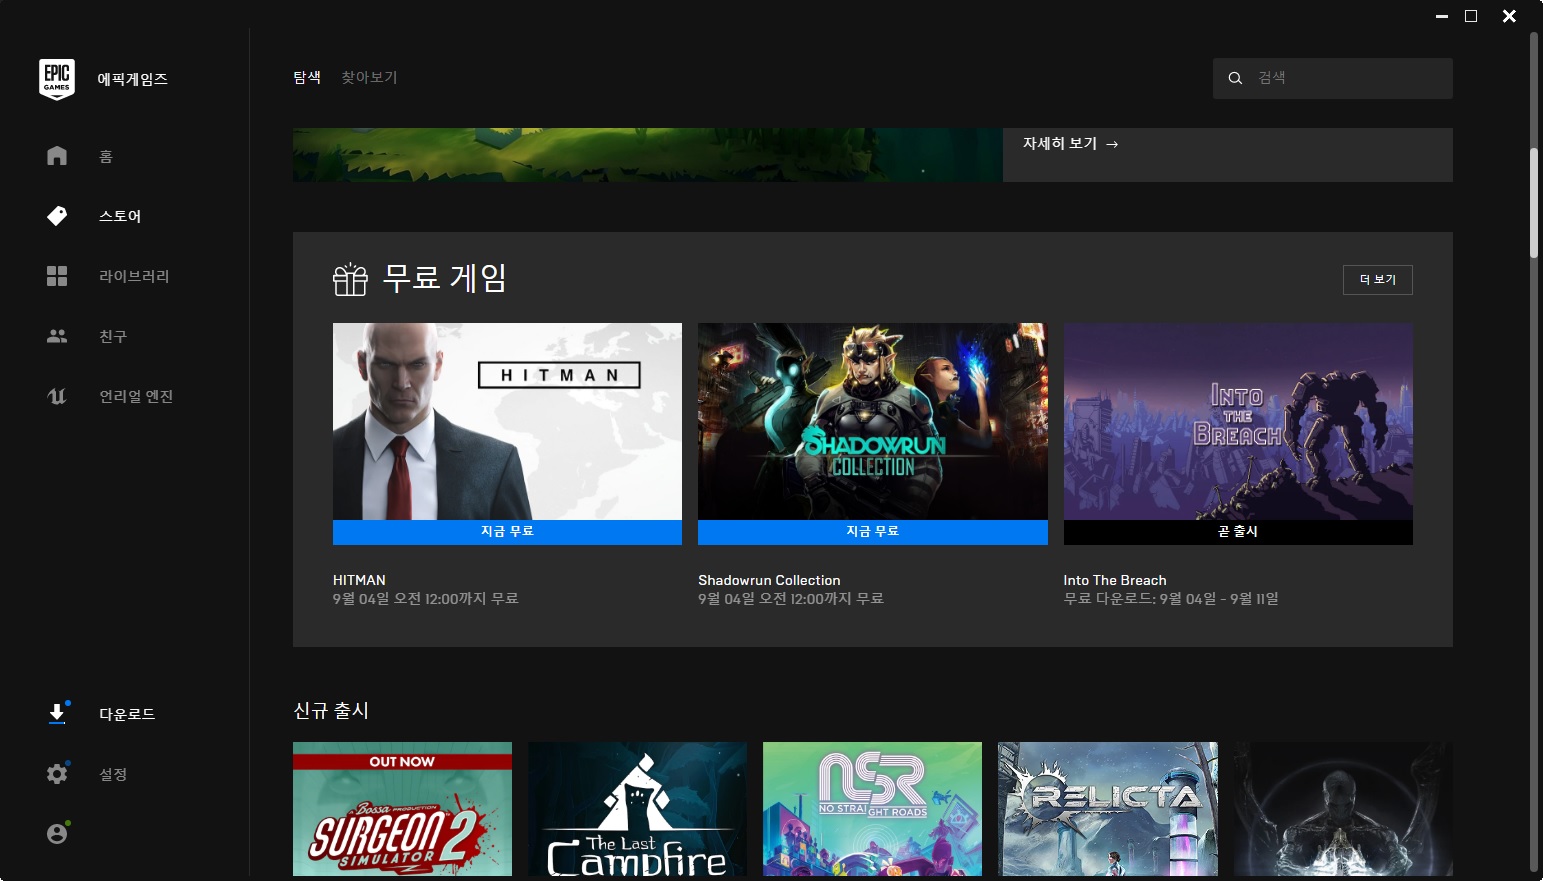1543x881 pixels.
Task: Click the Shadowrun Collection title text
Action: tap(769, 580)
